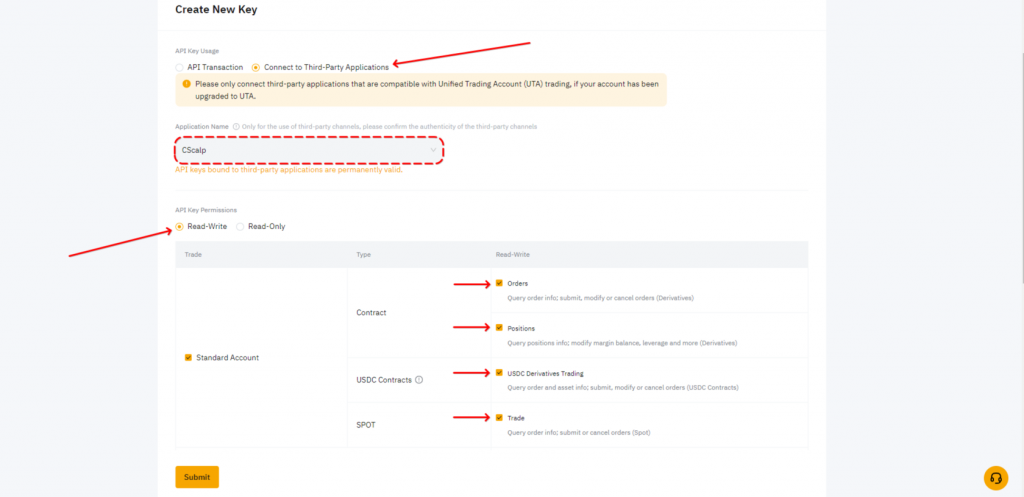Uncheck the SPOT Trade checkbox
The image size is (1024, 497).
(x=499, y=418)
